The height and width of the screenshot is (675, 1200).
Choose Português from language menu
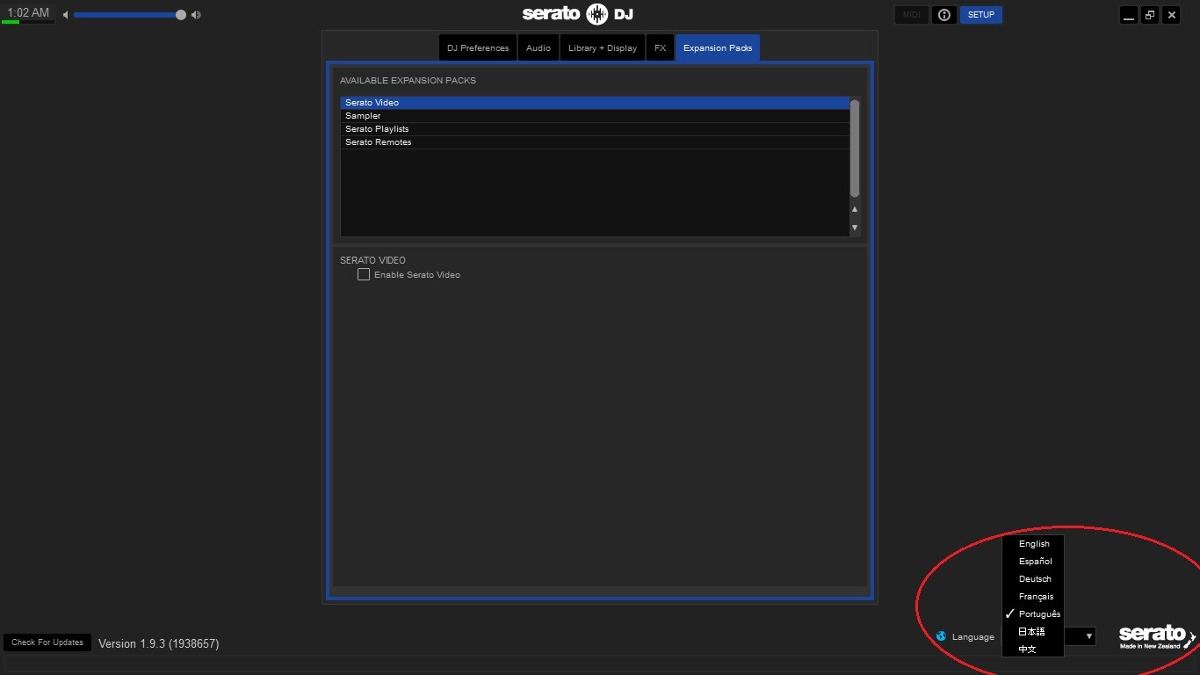point(1034,614)
